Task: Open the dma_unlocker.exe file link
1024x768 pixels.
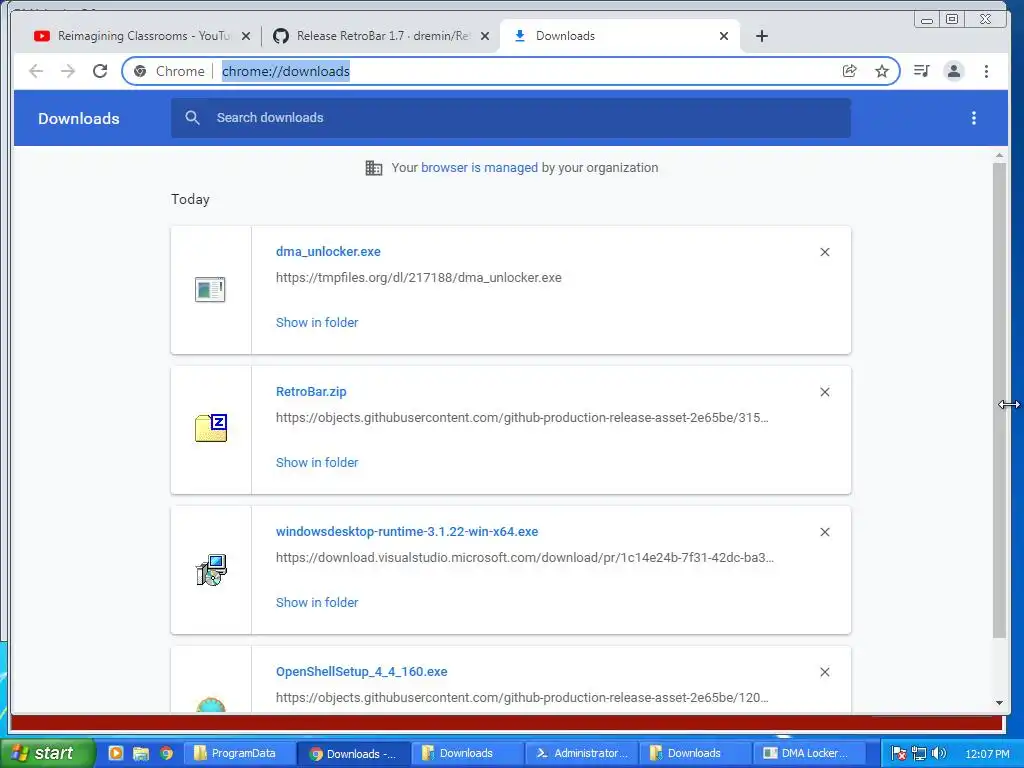Action: pos(328,251)
